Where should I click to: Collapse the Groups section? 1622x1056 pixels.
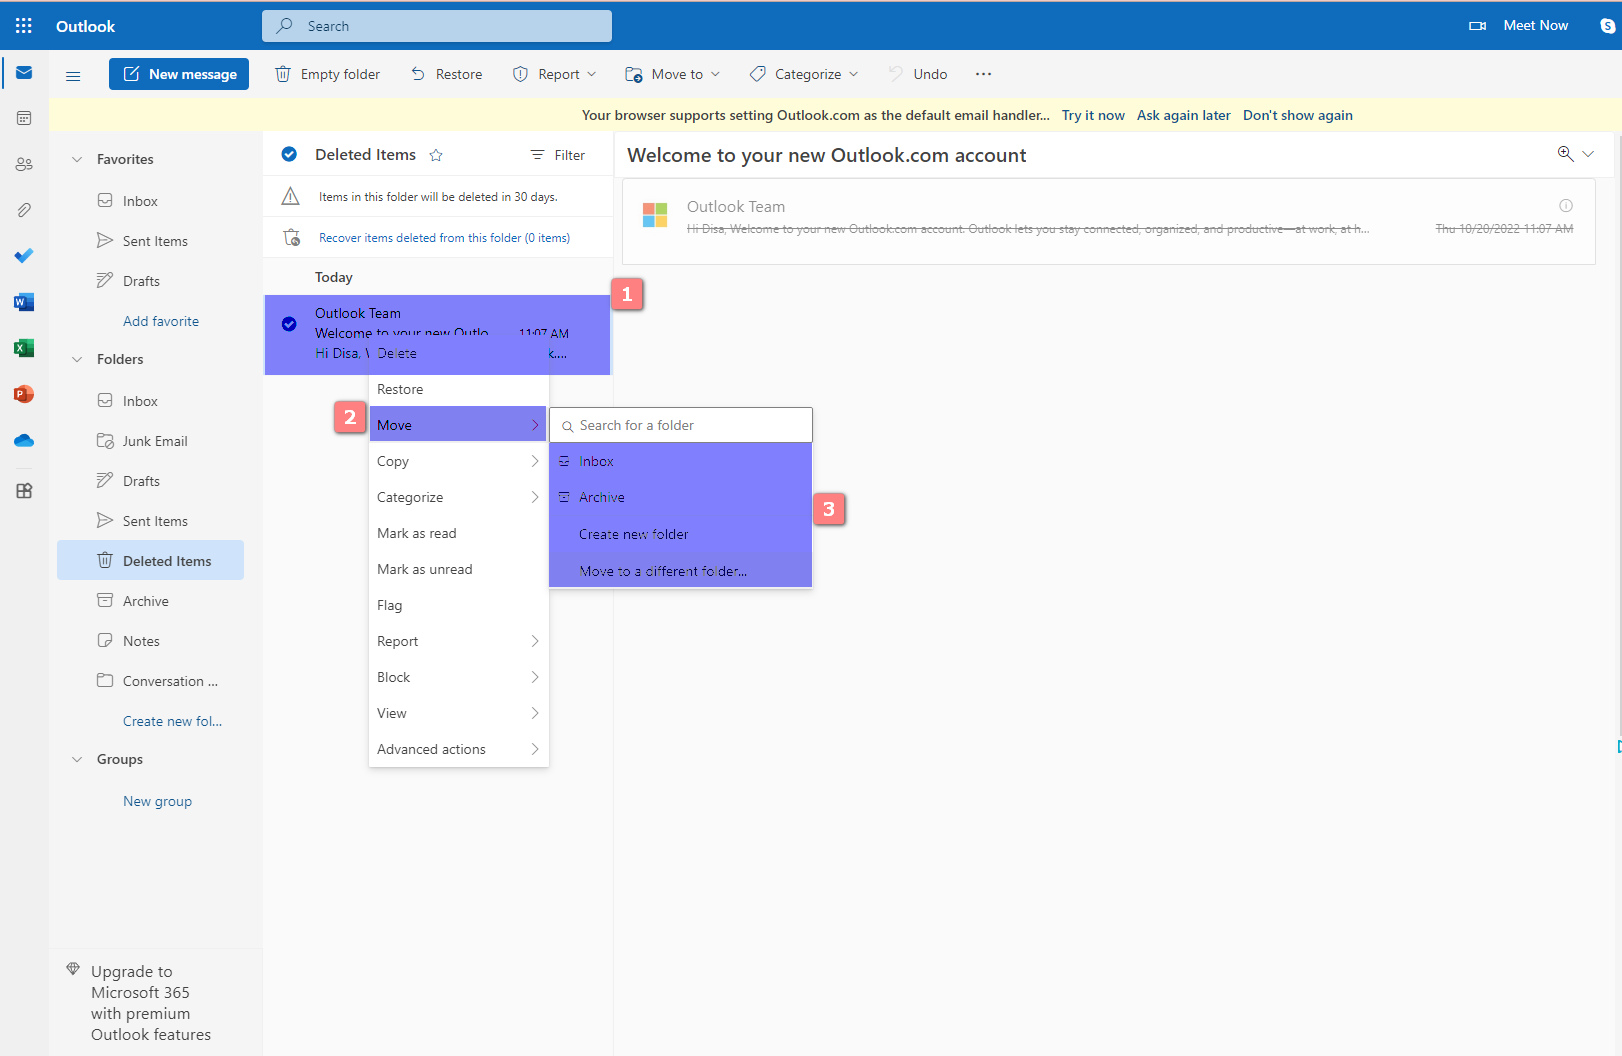click(77, 759)
